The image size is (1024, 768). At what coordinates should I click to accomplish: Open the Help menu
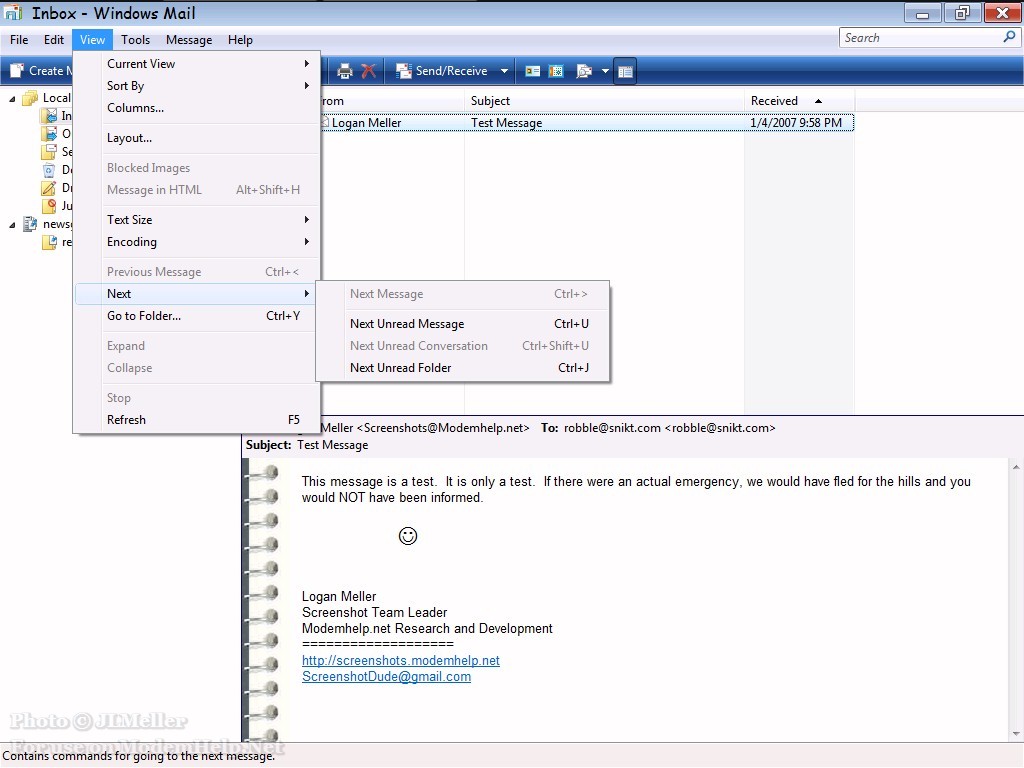coord(240,40)
